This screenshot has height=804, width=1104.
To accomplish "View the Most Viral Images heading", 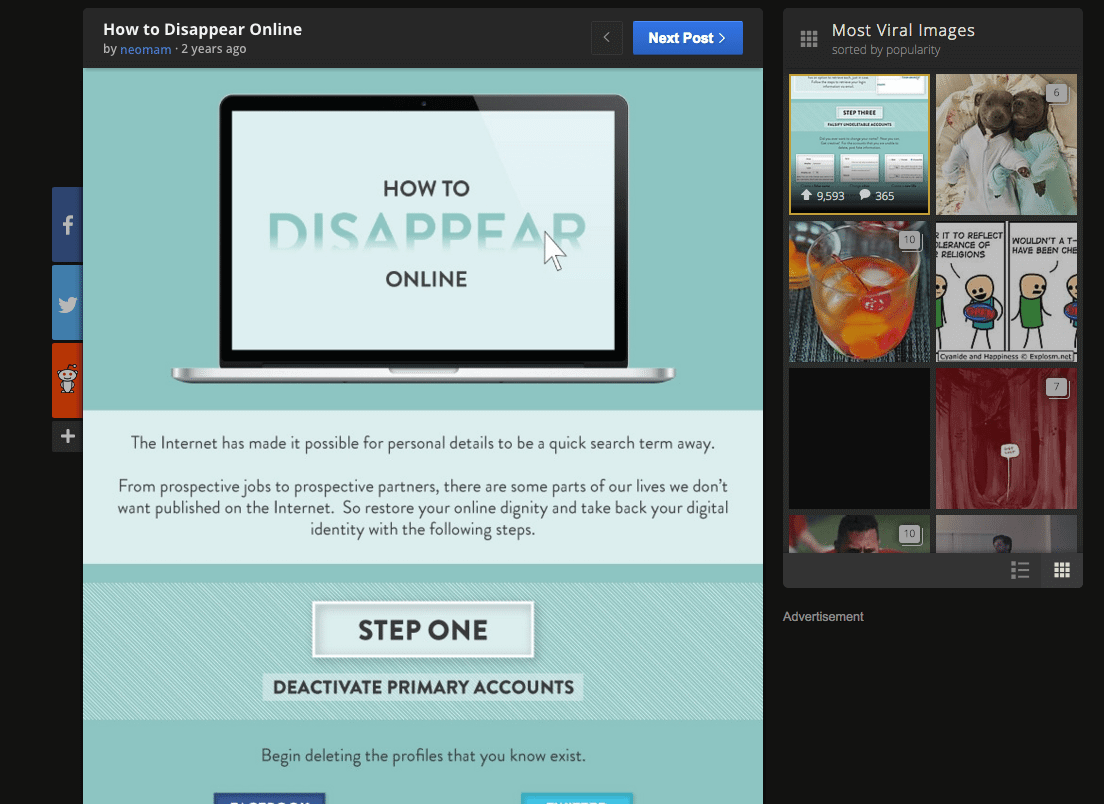I will (x=903, y=30).
